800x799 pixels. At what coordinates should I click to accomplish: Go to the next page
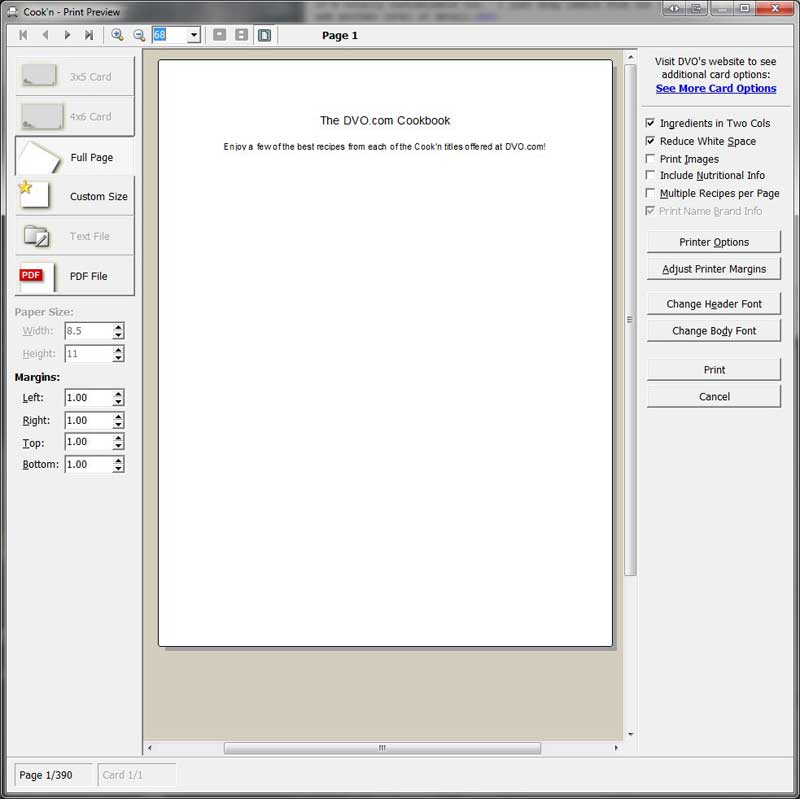point(67,35)
